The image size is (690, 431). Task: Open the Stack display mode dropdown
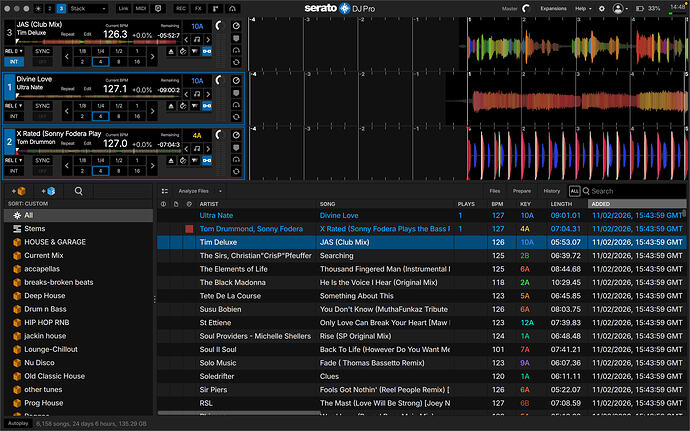pyautogui.click(x=89, y=8)
